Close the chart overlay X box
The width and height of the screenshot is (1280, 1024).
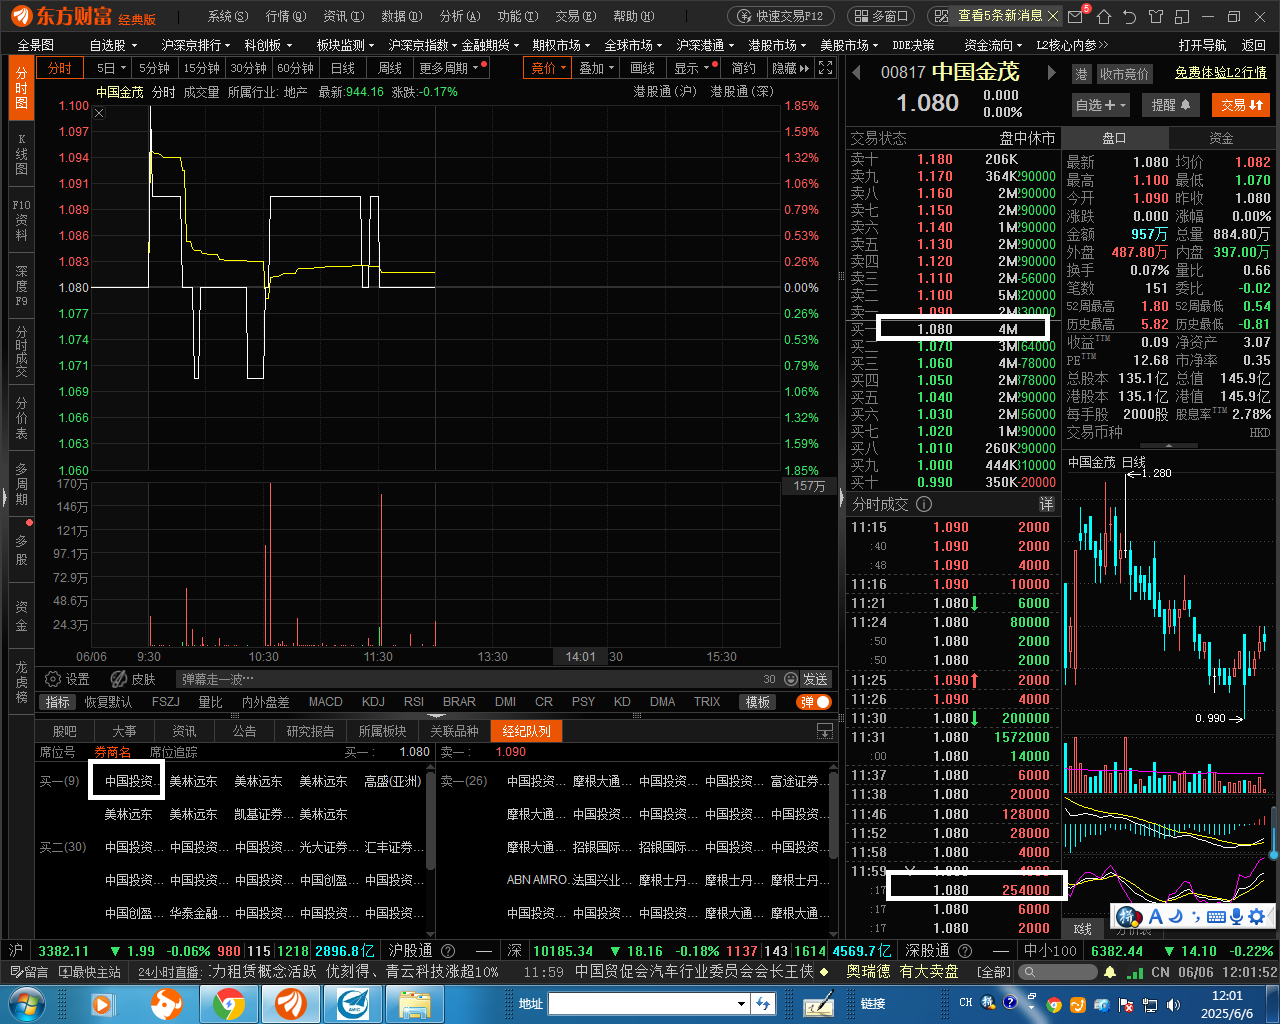99,113
